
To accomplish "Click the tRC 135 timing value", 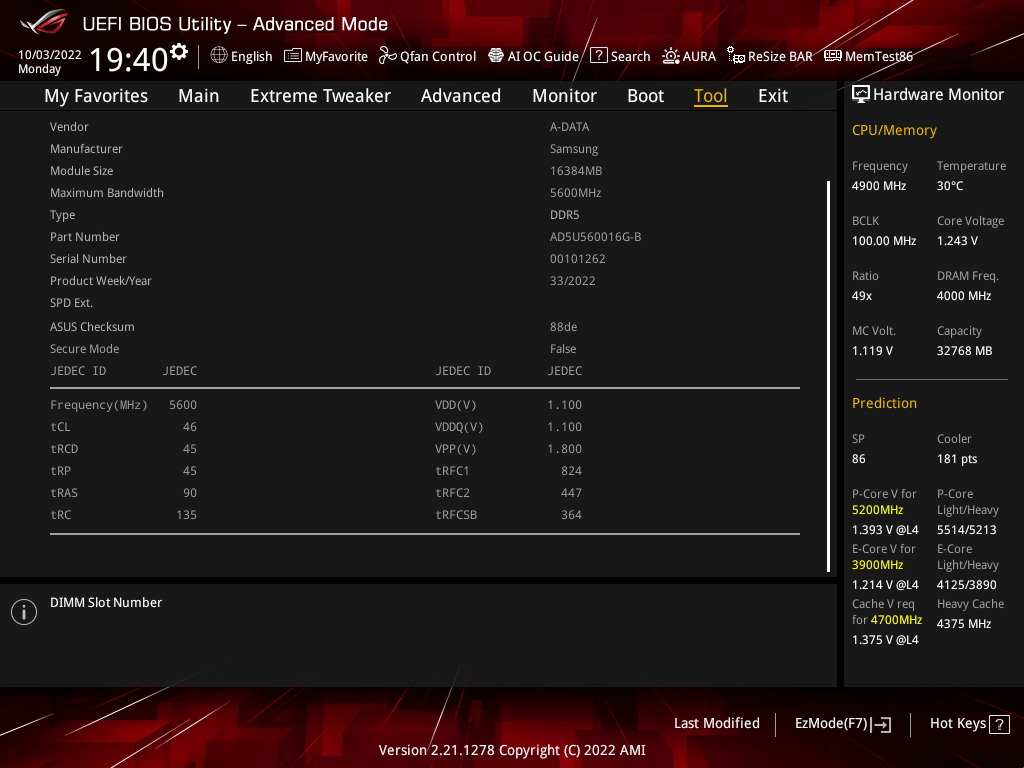I will [x=186, y=515].
